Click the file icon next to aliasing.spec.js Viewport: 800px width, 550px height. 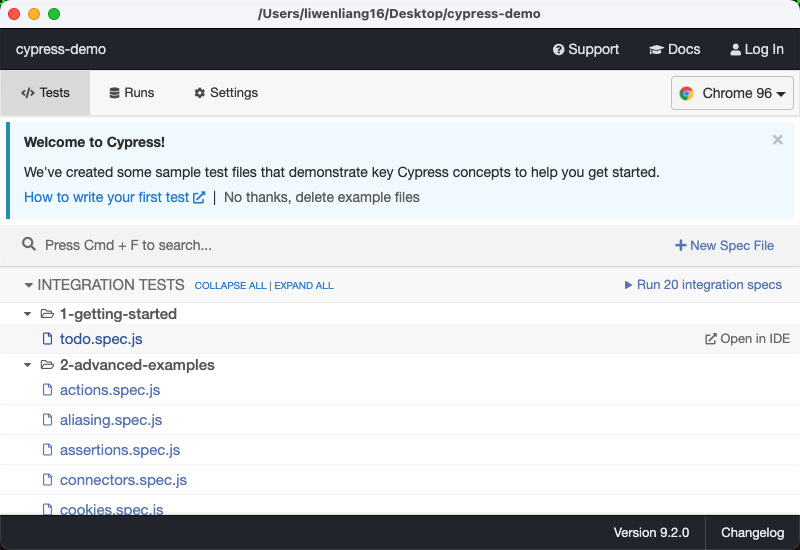[x=47, y=420]
